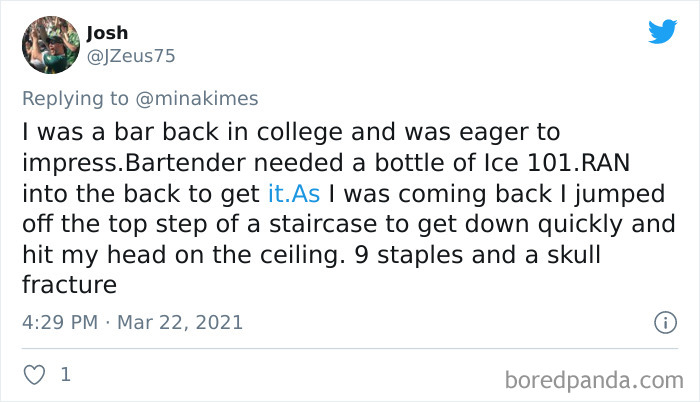Screen dimensions: 700x402
Task: Click the word 'fracture' on the last line
Action: point(70,285)
